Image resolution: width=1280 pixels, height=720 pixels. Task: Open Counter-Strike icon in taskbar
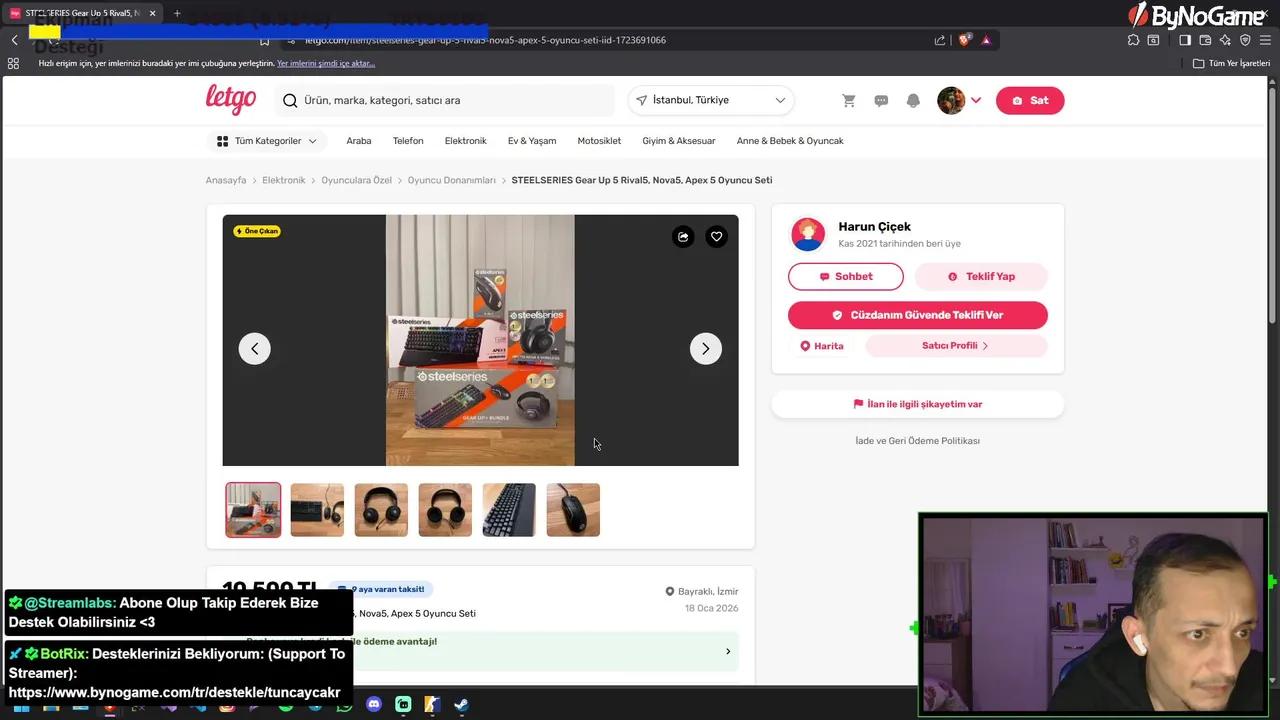click(432, 705)
